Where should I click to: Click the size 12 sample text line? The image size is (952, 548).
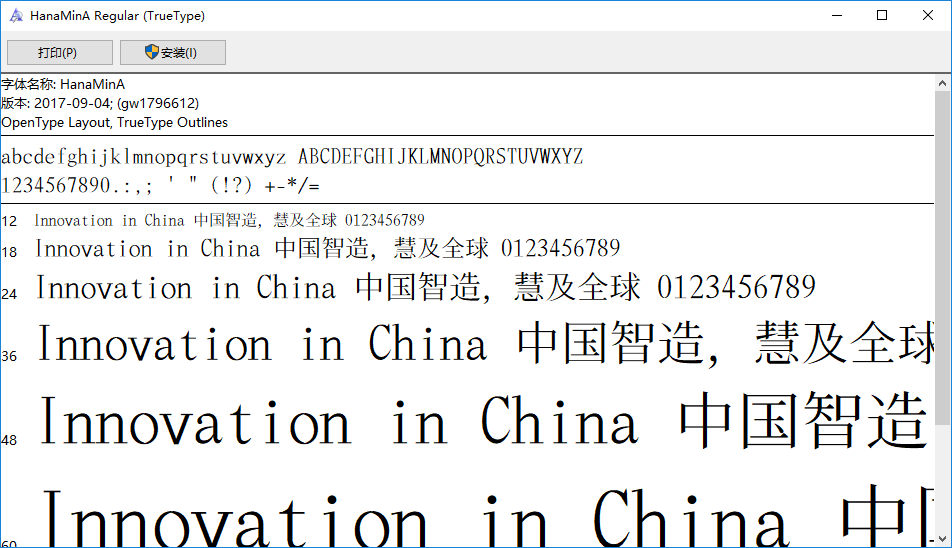[230, 220]
